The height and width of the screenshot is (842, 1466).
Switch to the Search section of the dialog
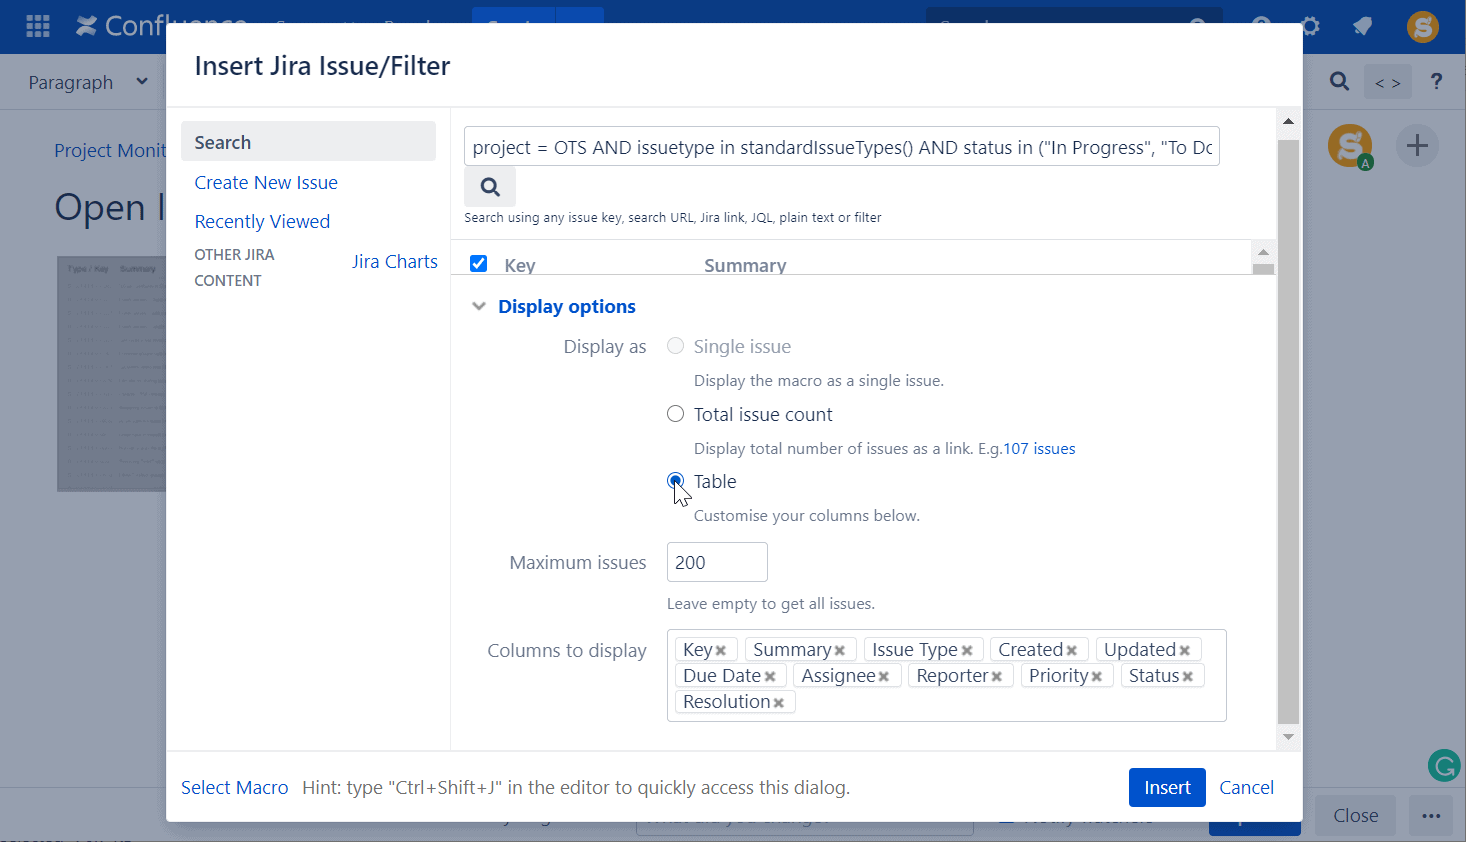point(222,142)
